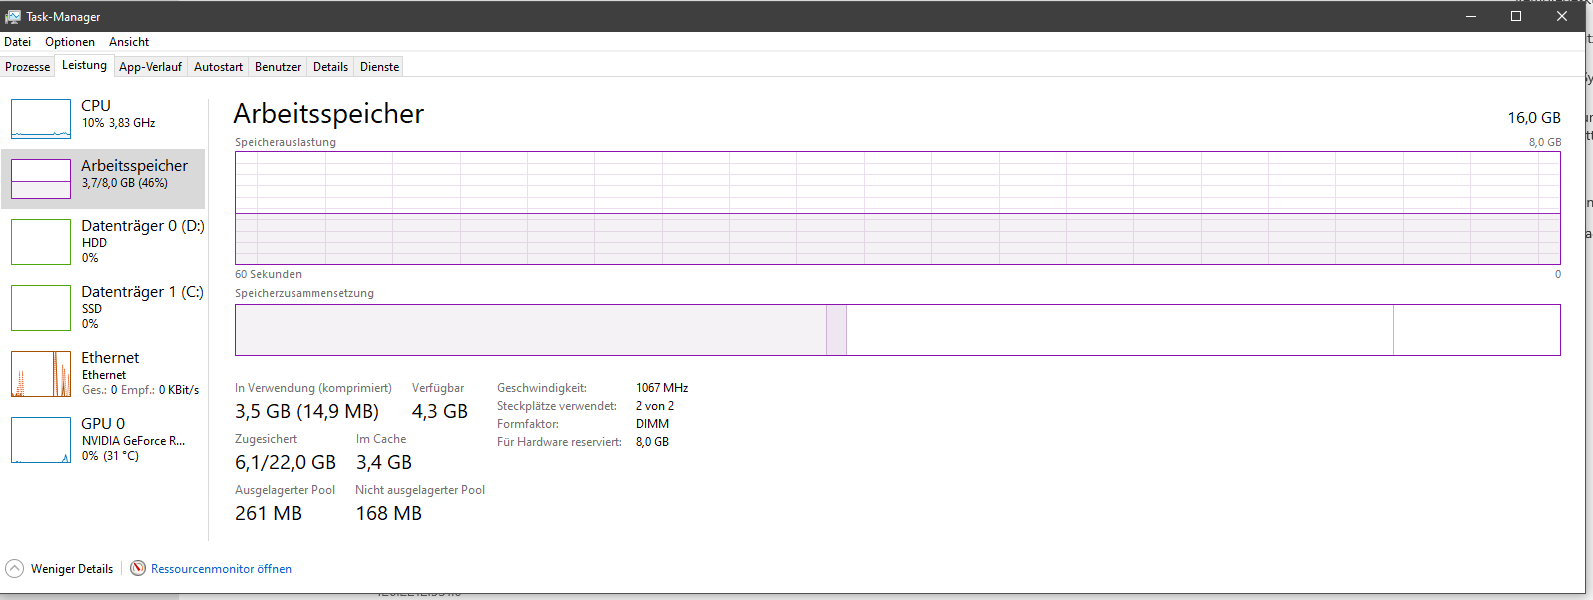Screen dimensions: 1593x600
Task: Click the 16,0 GB total memory label
Action: point(1534,118)
